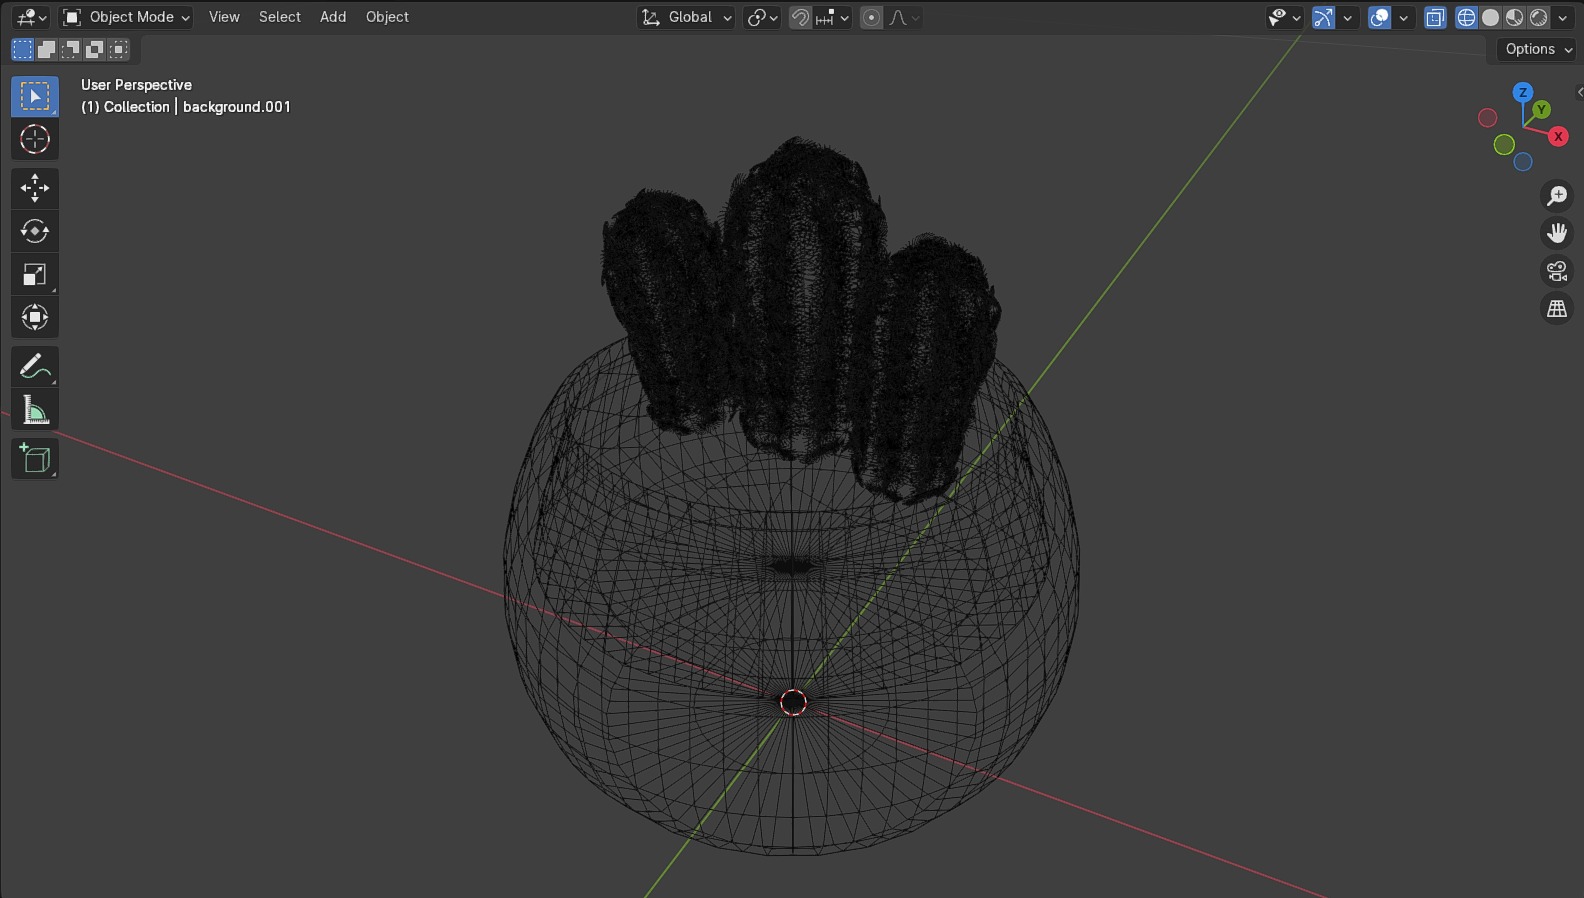Click the Y axis on navigation gizmo
Screen dimensions: 1584x898
1542,109
